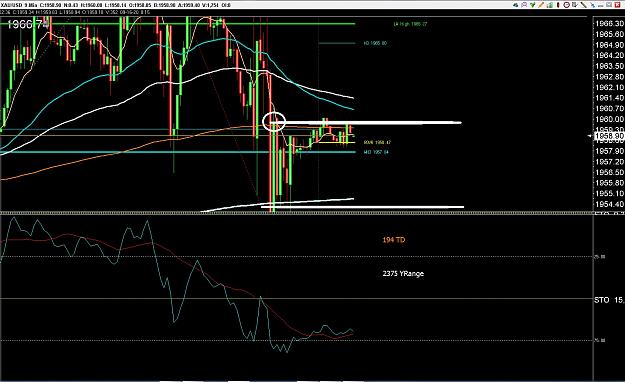Image resolution: width=625 pixels, height=382 pixels.
Task: Click the C:1958.90 close value in title bar
Action: coord(51,5)
